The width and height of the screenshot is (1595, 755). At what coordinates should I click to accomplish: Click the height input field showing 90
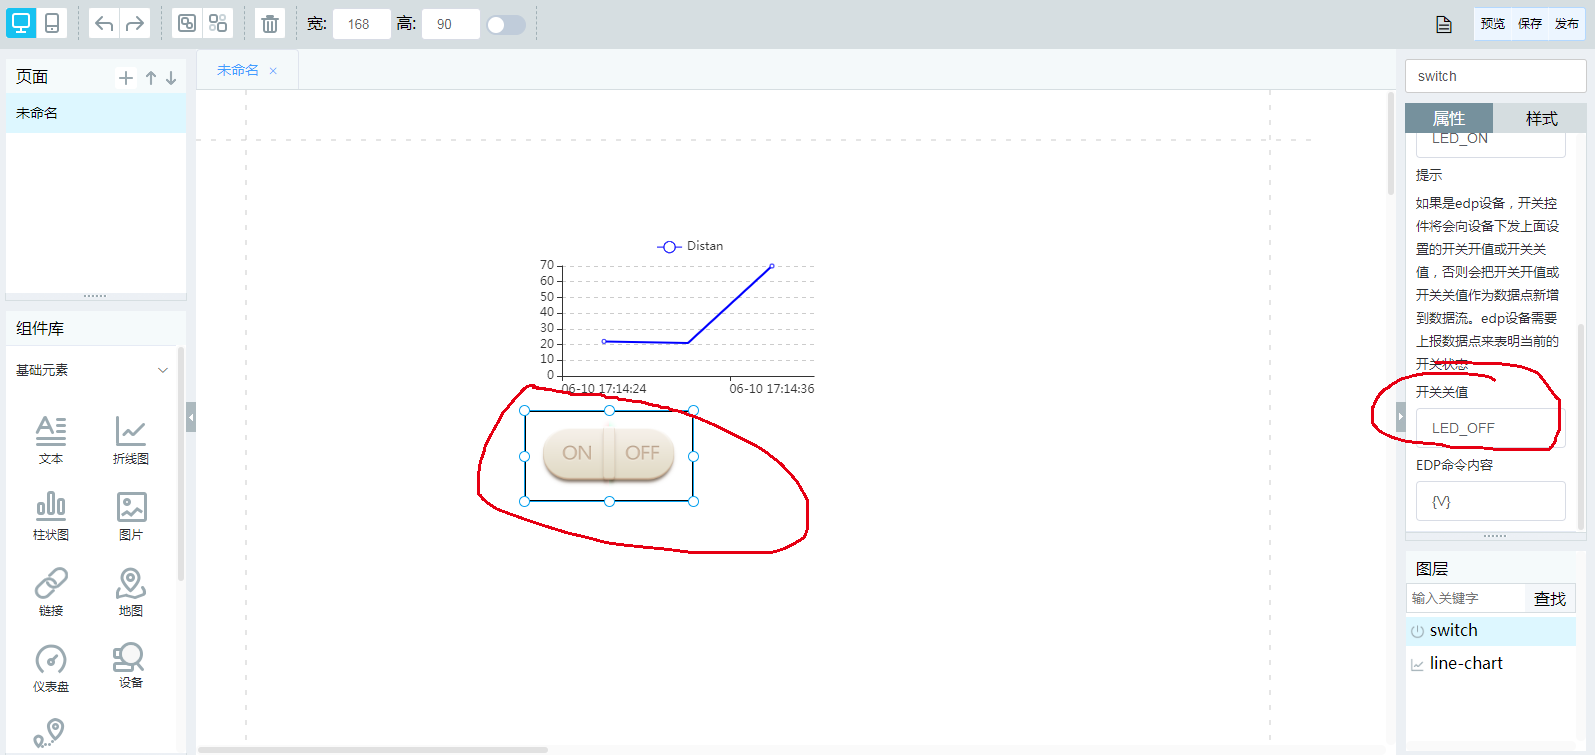click(450, 24)
